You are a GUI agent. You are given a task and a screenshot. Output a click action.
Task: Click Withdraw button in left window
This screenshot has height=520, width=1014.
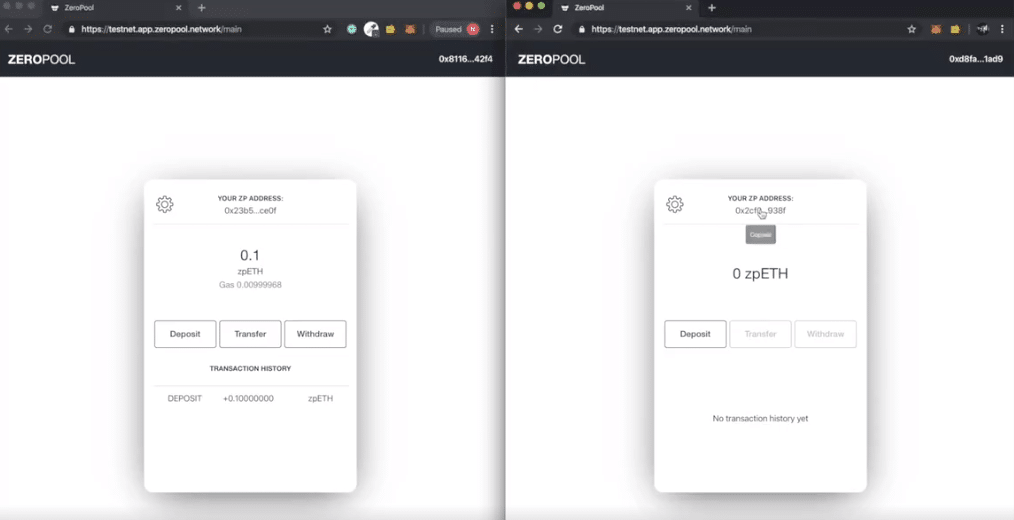click(315, 334)
